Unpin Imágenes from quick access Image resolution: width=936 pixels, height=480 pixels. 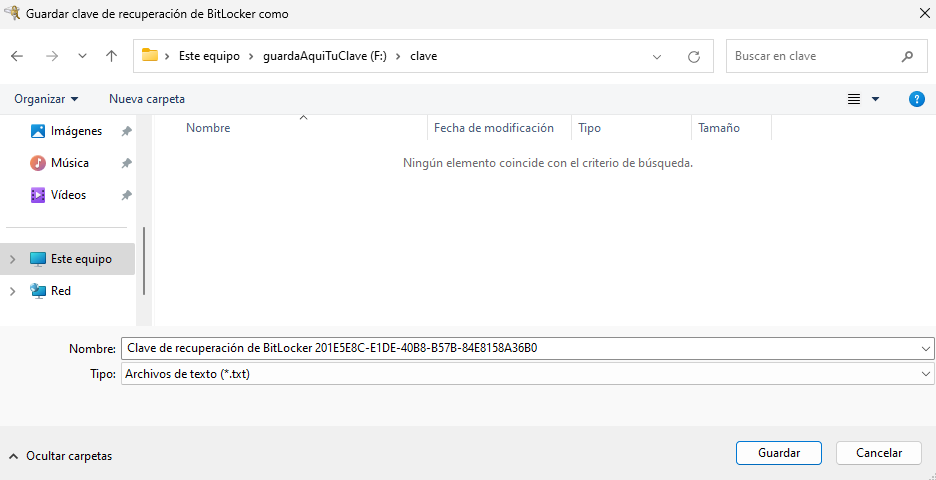pos(126,131)
